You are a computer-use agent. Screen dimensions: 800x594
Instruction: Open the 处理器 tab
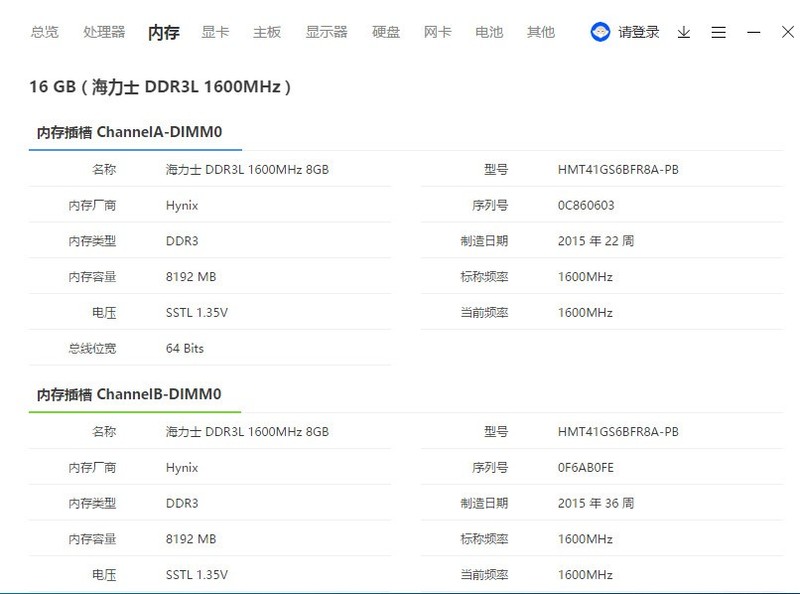[x=103, y=31]
